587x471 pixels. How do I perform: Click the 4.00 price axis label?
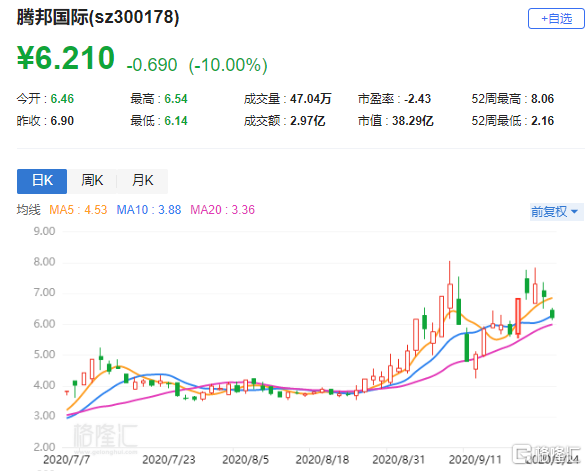point(44,385)
